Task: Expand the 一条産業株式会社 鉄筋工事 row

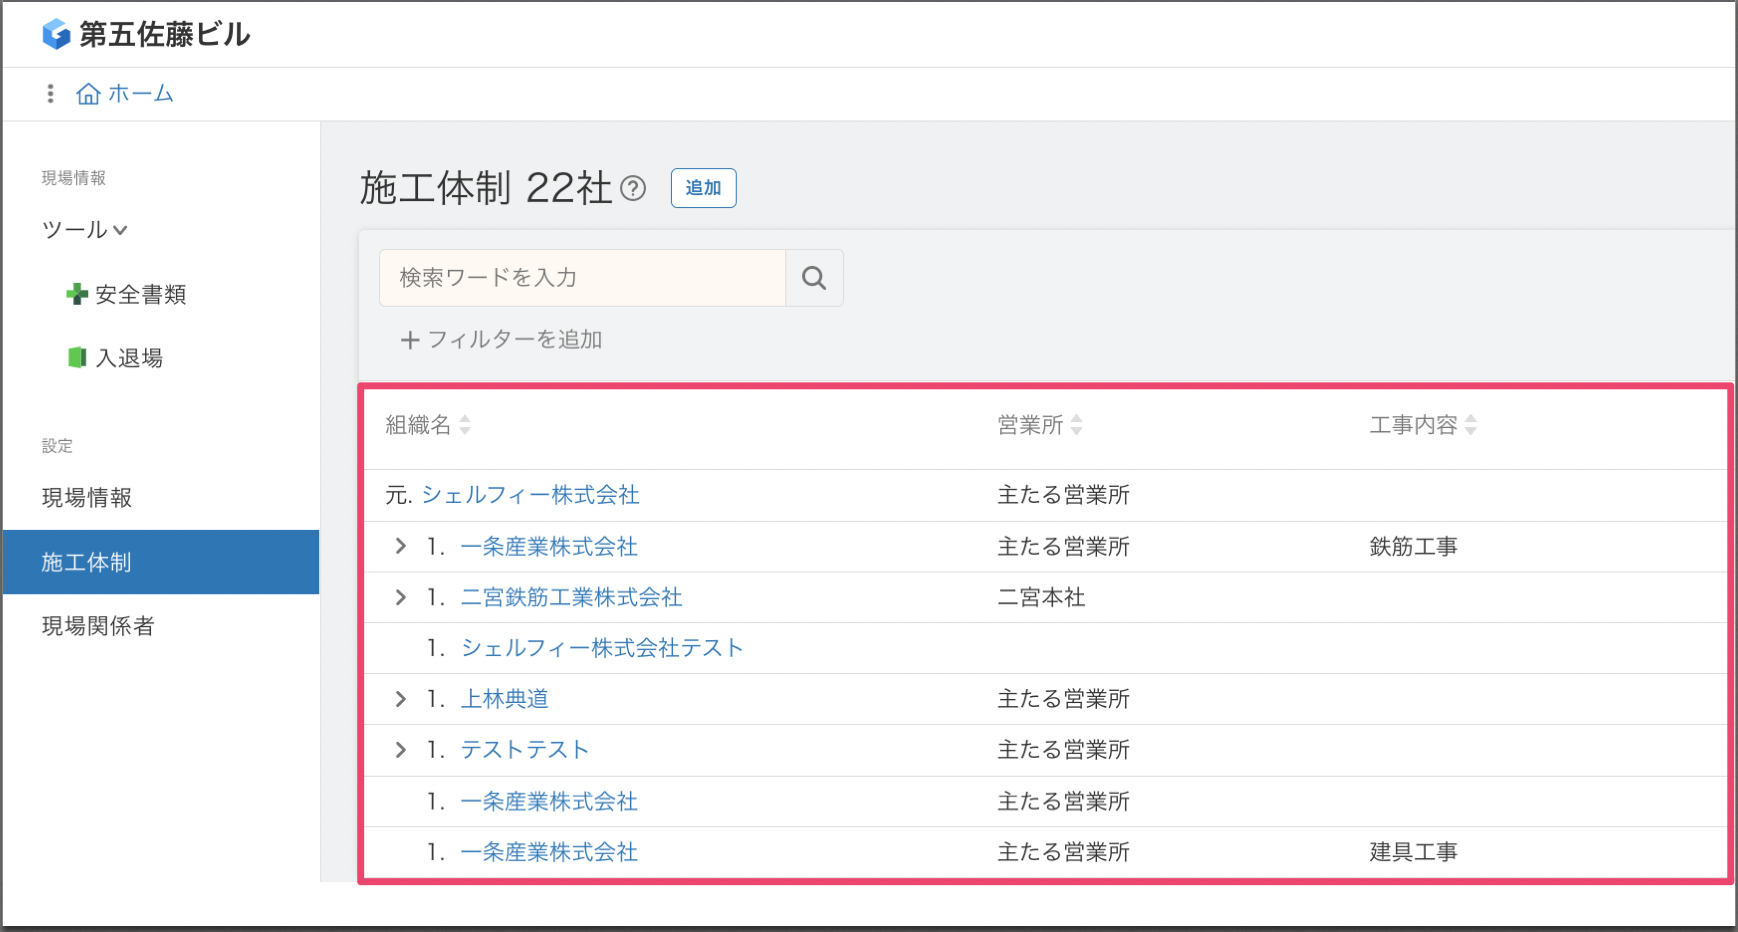Action: [401, 546]
